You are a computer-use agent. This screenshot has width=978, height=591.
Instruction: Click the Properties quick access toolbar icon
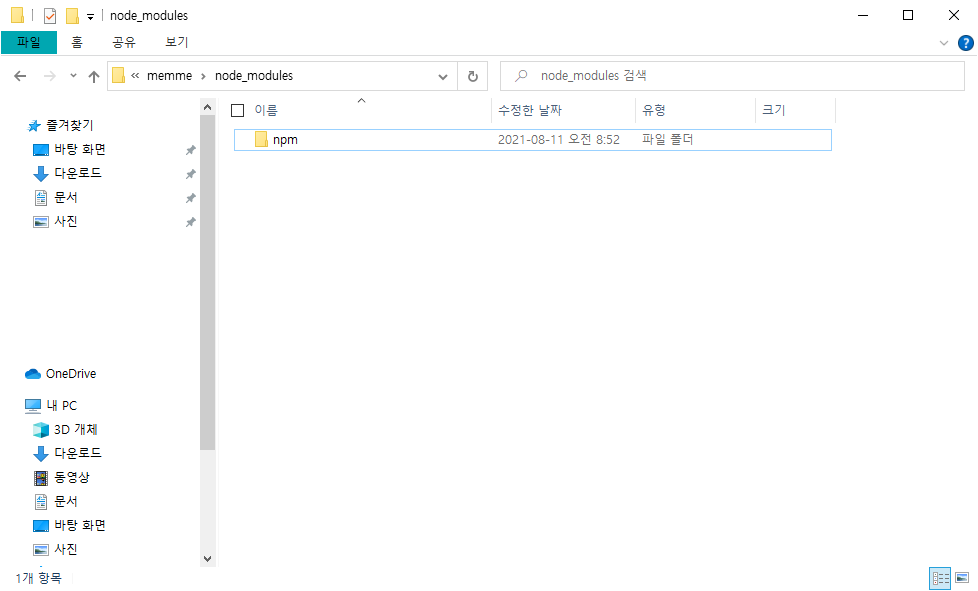[50, 16]
